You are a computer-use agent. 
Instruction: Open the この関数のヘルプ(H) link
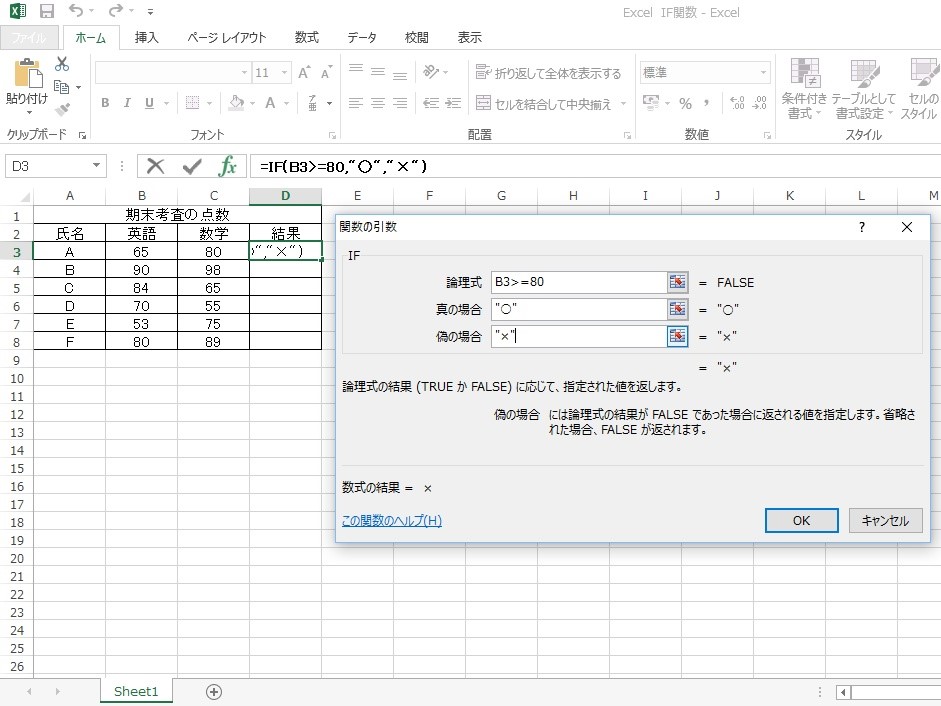[391, 521]
